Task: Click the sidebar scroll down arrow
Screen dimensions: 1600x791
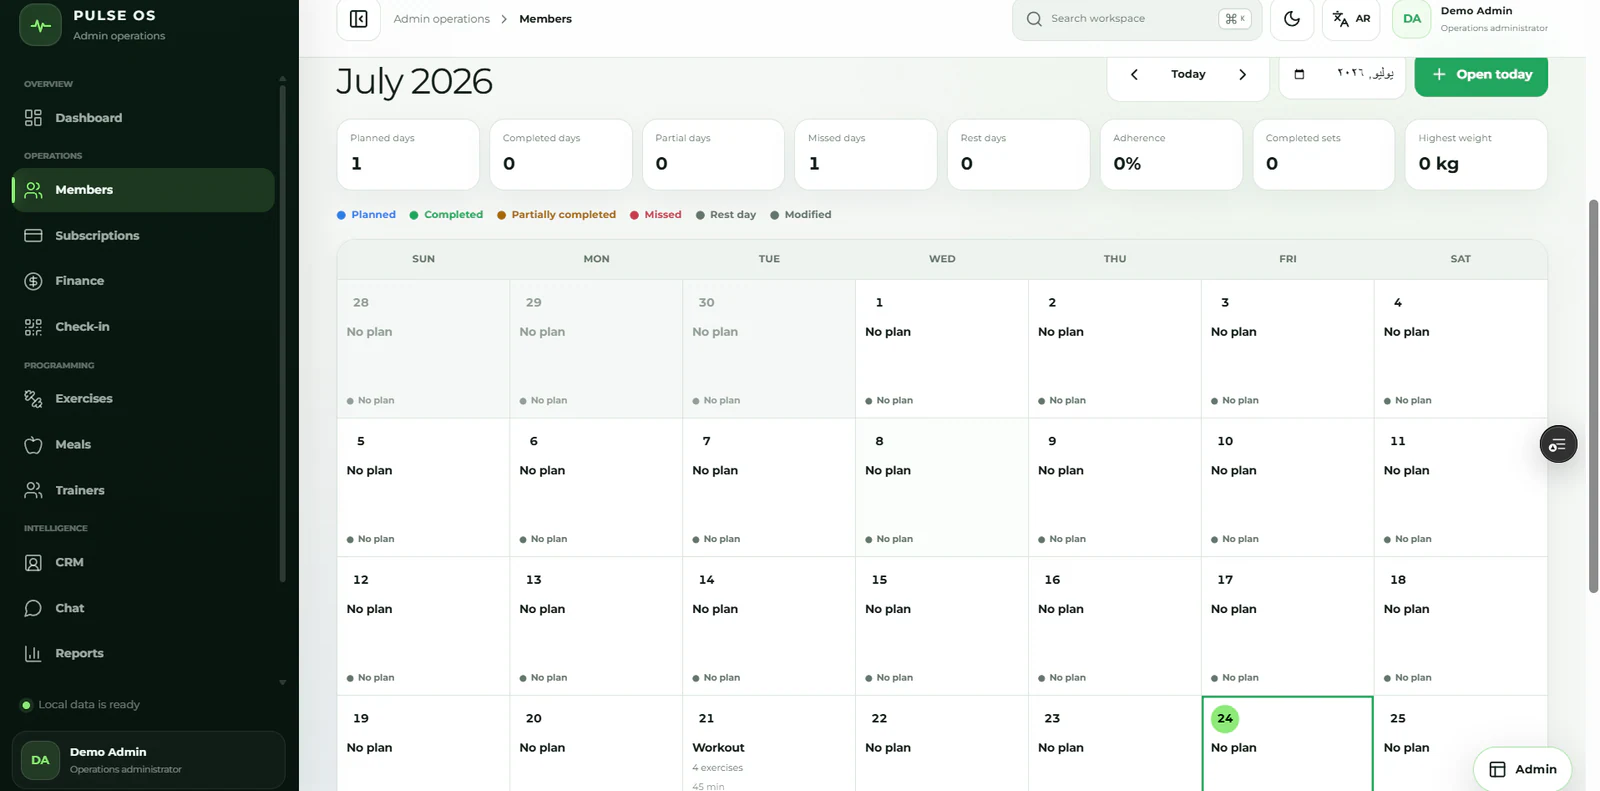Action: 282,683
